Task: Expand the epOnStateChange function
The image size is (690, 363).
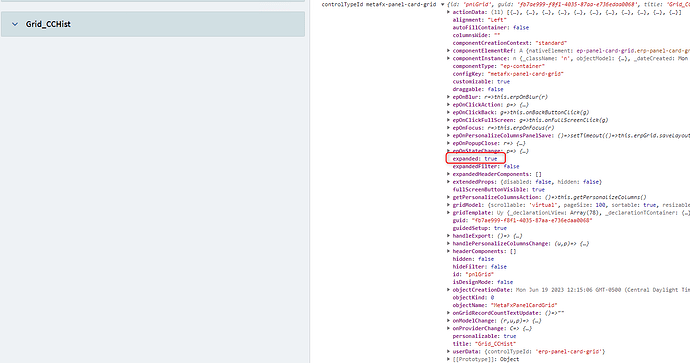Action: 448,151
